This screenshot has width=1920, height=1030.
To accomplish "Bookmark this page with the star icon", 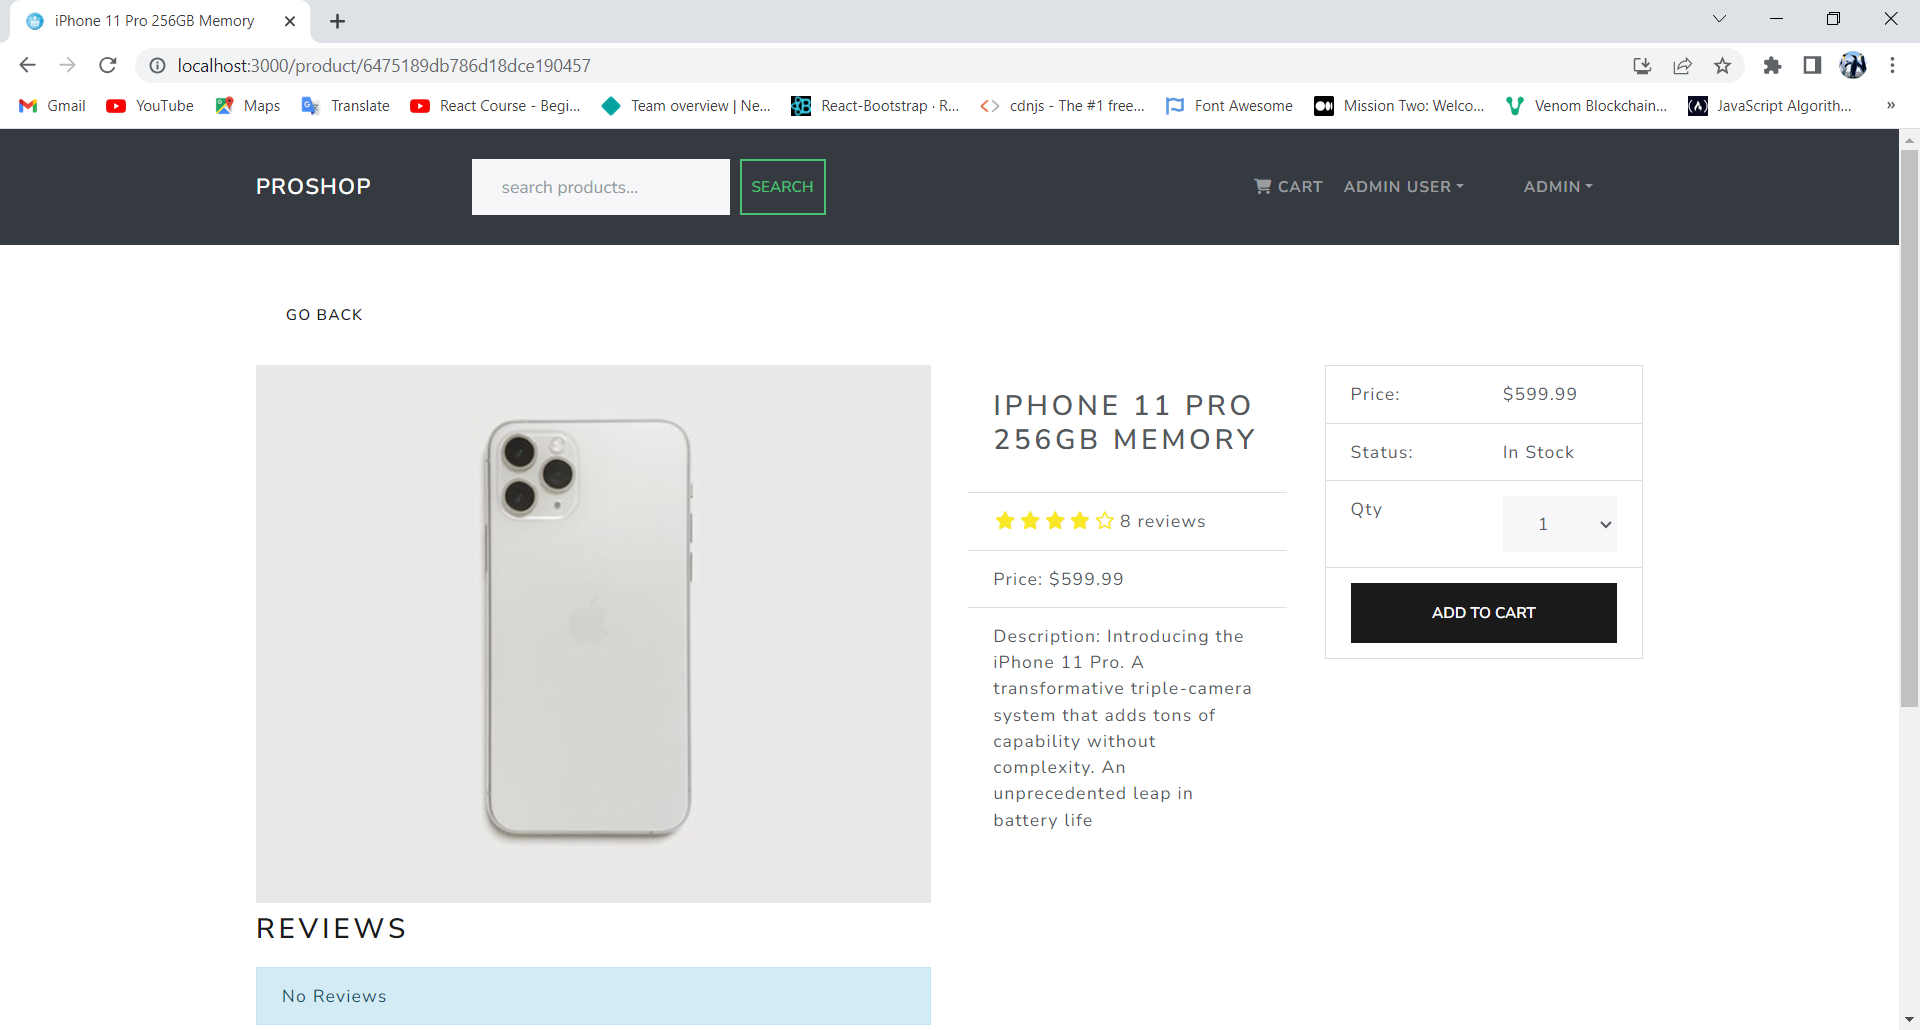I will click(1723, 65).
